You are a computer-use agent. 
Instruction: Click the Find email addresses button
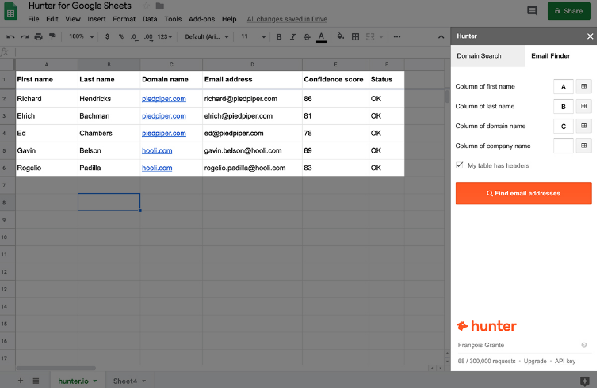click(x=524, y=193)
